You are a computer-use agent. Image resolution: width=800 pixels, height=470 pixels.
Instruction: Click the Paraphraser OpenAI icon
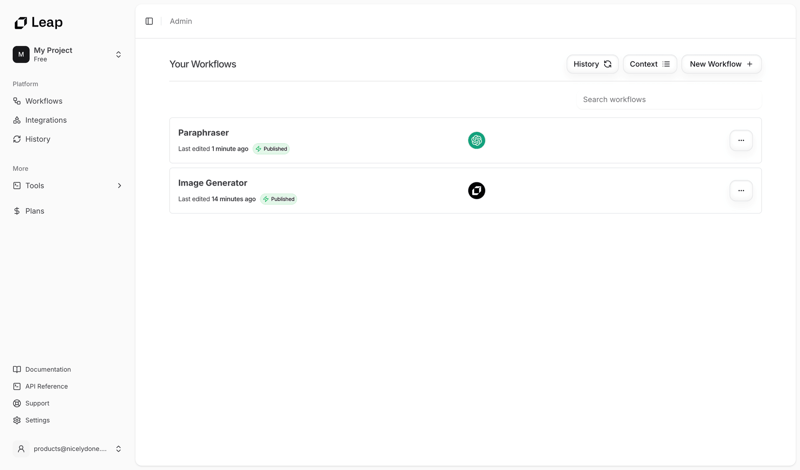click(477, 140)
